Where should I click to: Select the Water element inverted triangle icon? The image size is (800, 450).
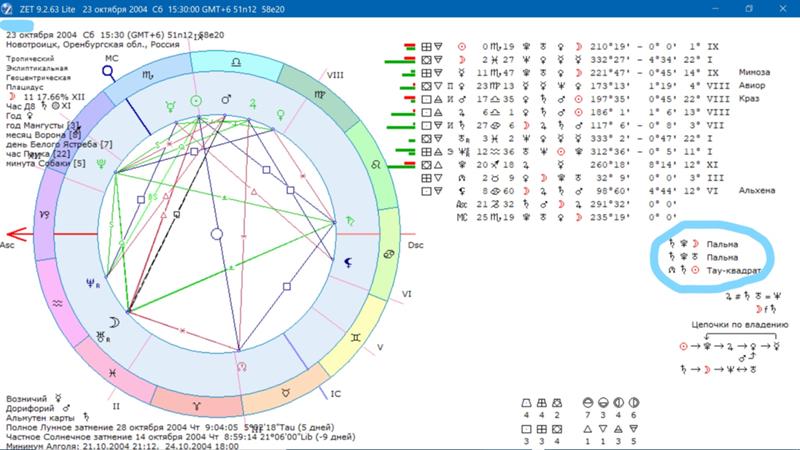point(603,429)
